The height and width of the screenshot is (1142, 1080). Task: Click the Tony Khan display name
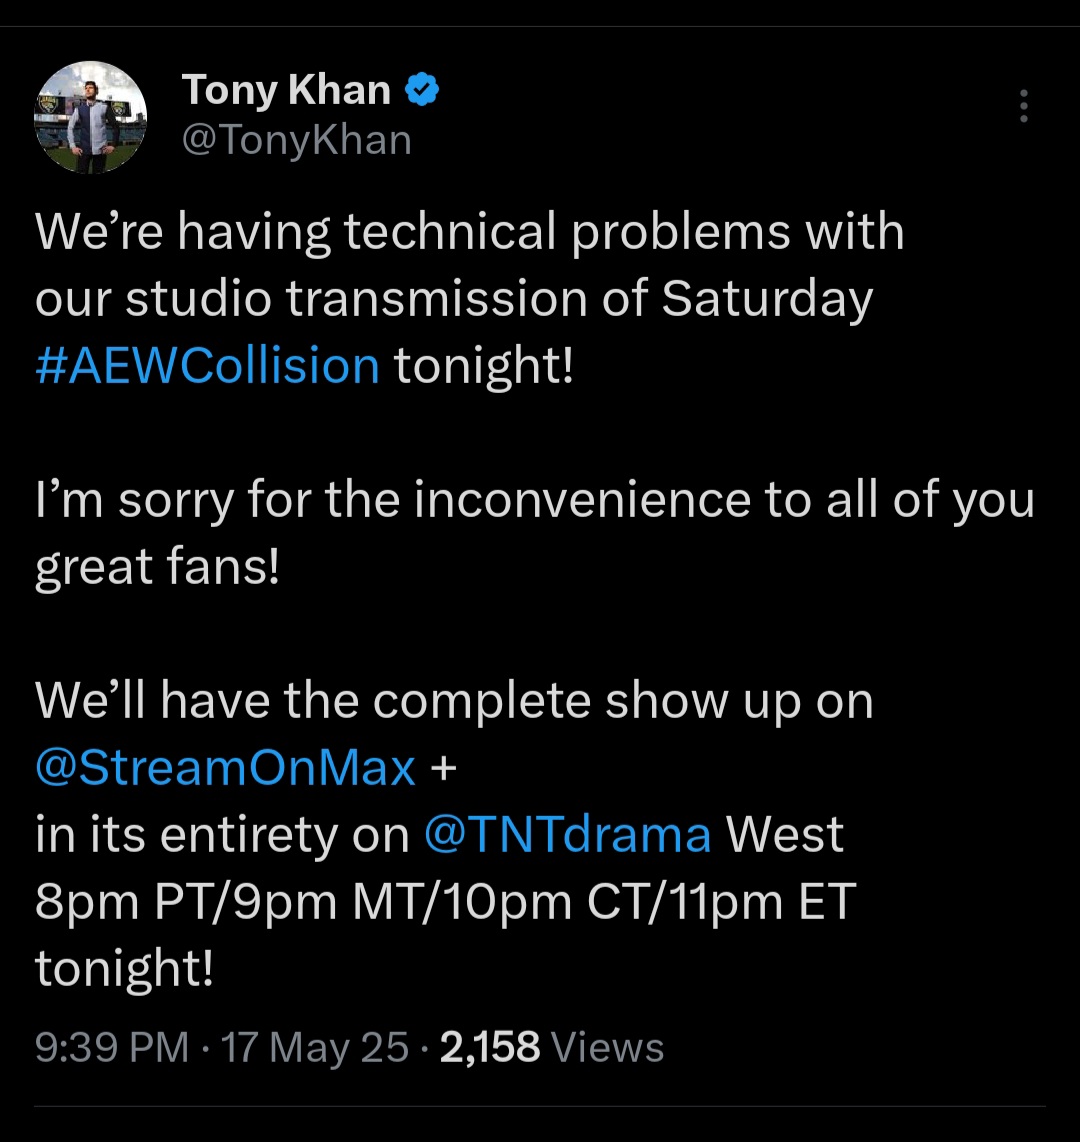(286, 91)
